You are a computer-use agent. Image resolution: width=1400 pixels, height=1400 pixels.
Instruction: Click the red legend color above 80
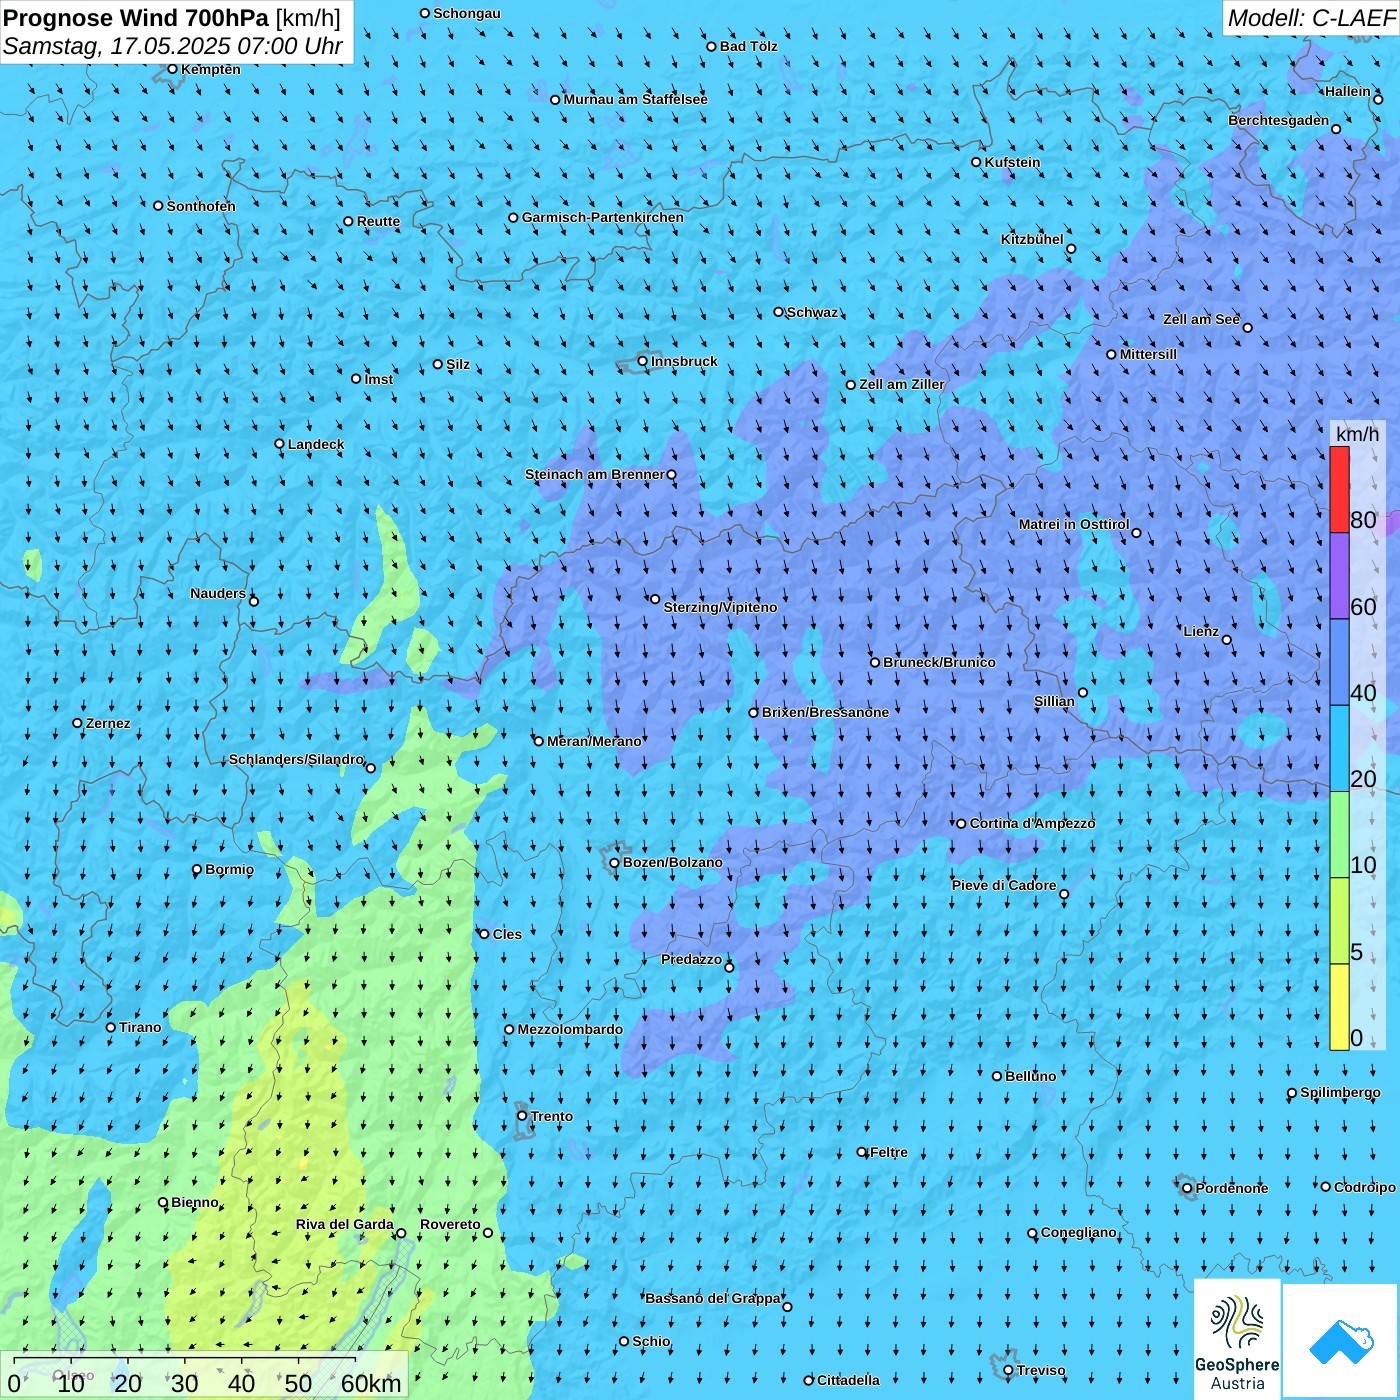[x=1339, y=489]
